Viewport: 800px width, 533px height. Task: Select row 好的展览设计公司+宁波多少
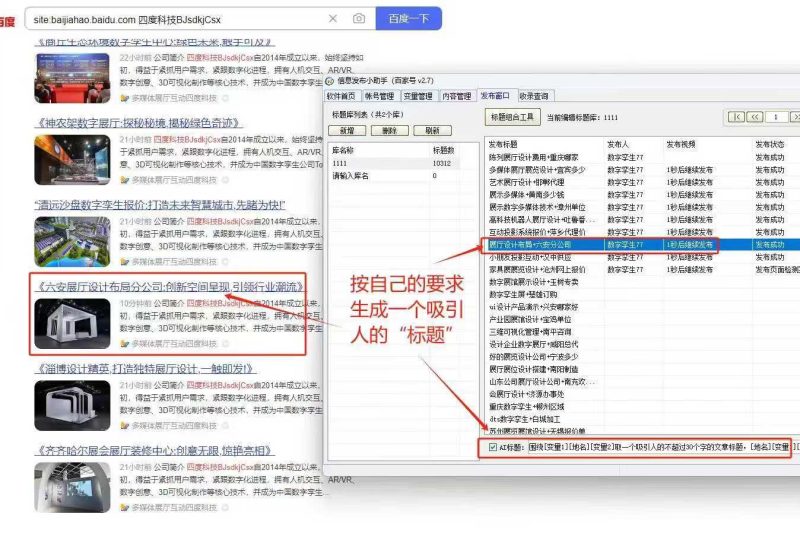point(643,357)
